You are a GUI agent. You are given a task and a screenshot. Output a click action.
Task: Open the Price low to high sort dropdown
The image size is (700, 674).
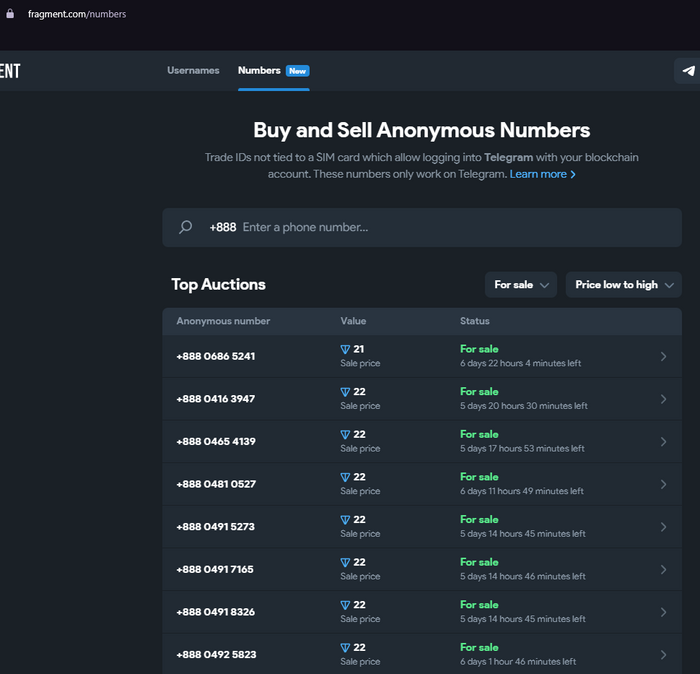pyautogui.click(x=624, y=285)
